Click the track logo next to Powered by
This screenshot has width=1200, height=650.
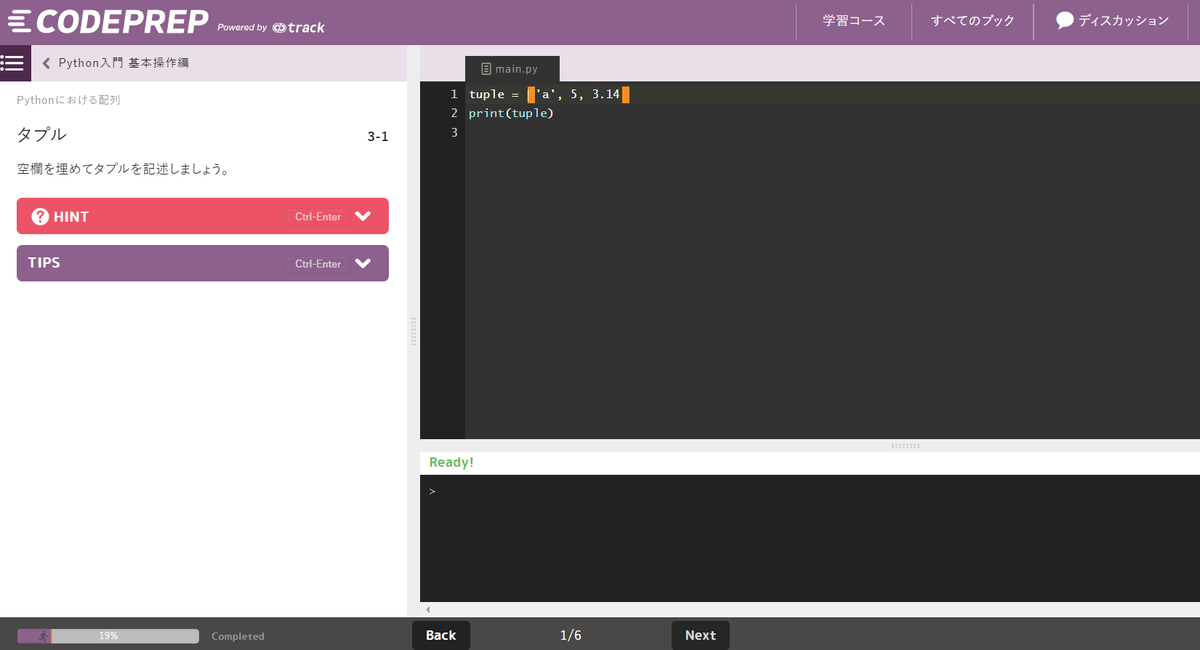coord(299,28)
